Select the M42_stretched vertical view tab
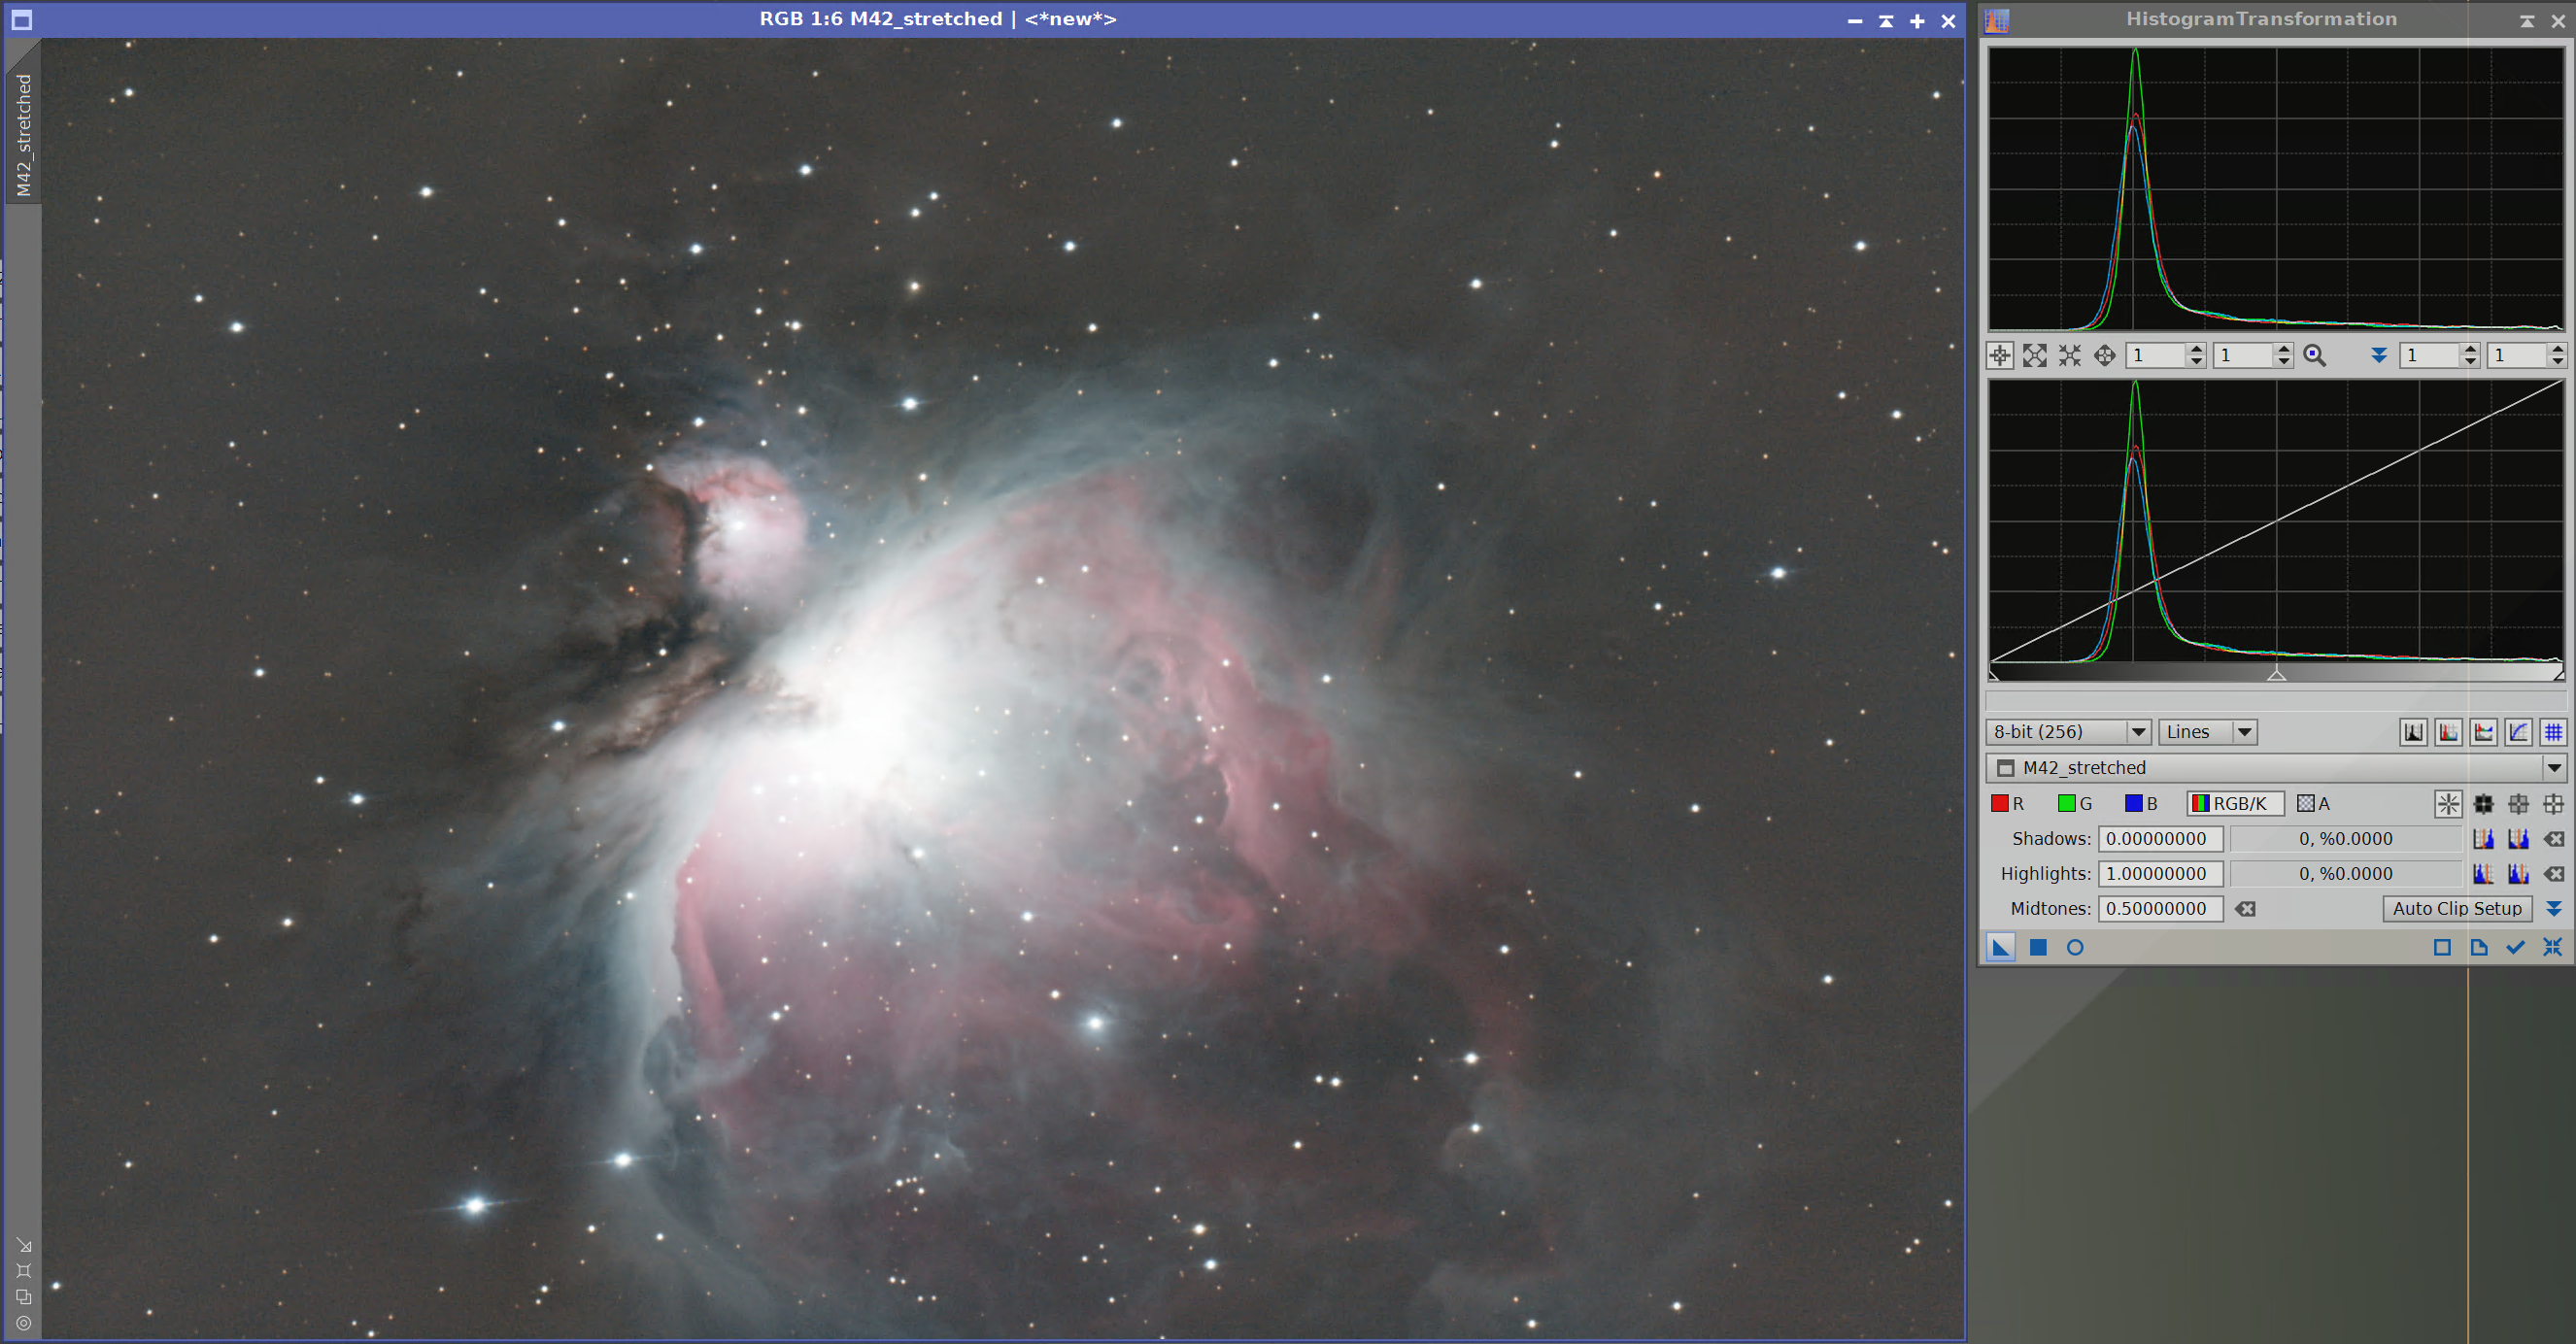 [23, 135]
